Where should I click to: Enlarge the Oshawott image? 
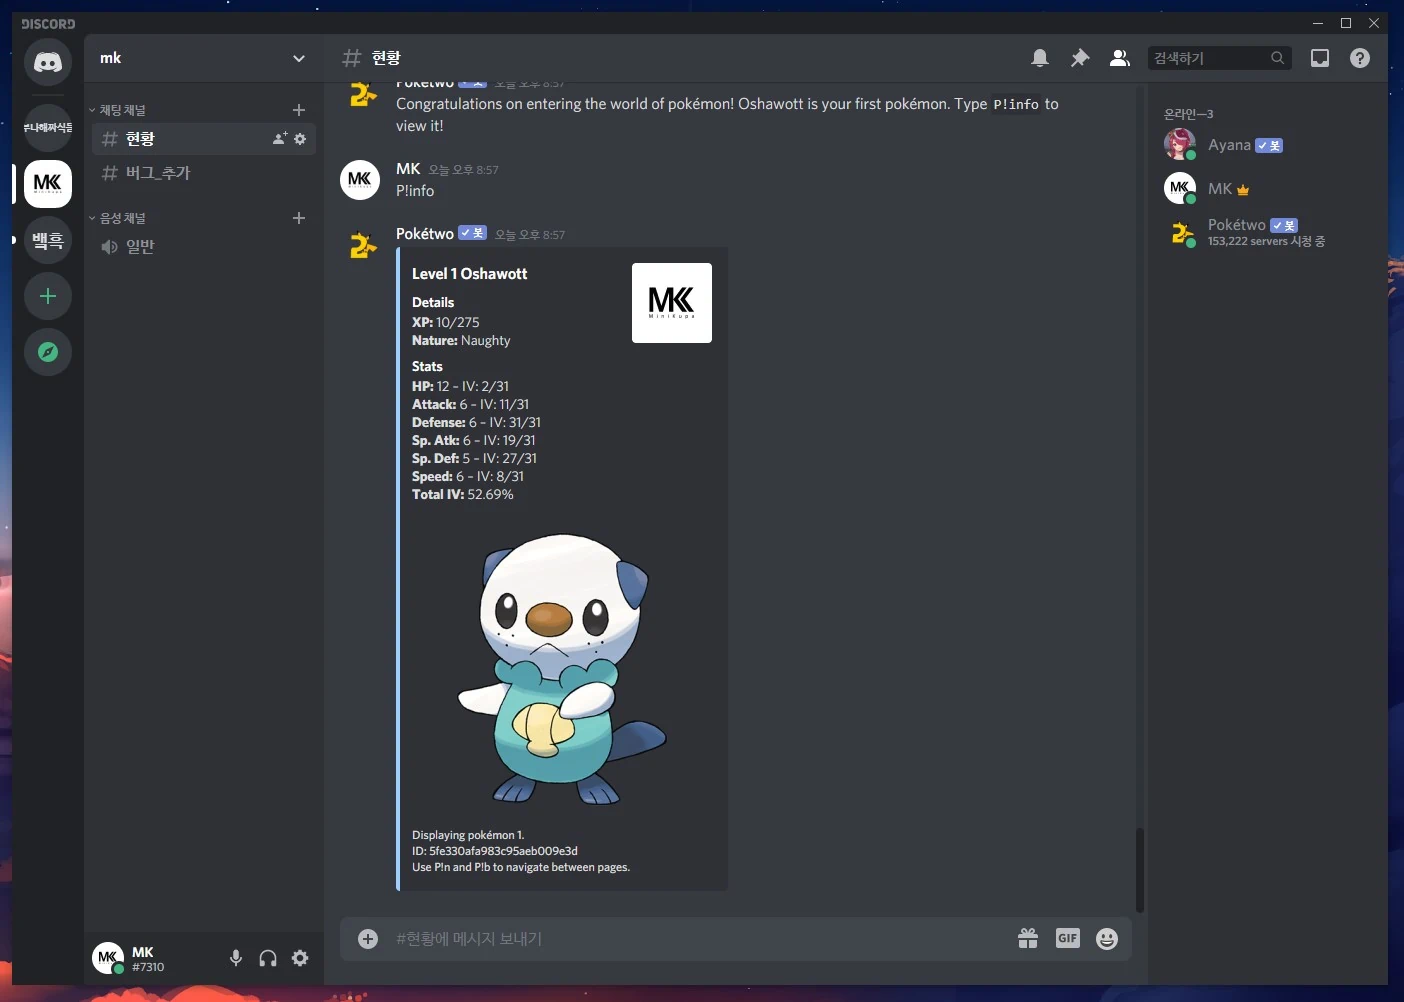pos(562,668)
